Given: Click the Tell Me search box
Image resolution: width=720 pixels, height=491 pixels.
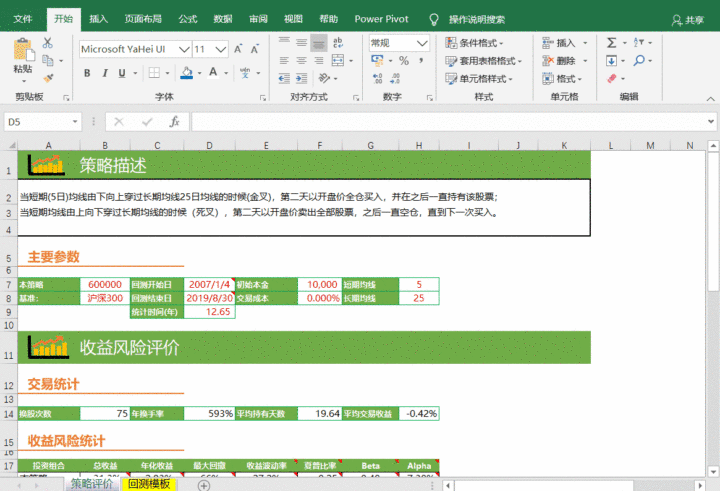Looking at the screenshot, I should [x=477, y=19].
